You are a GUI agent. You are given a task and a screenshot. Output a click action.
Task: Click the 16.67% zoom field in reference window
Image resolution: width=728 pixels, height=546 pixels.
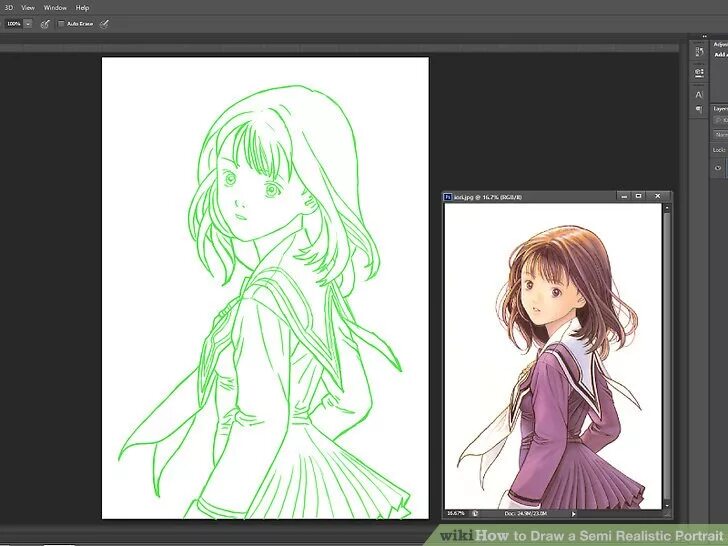coord(455,514)
